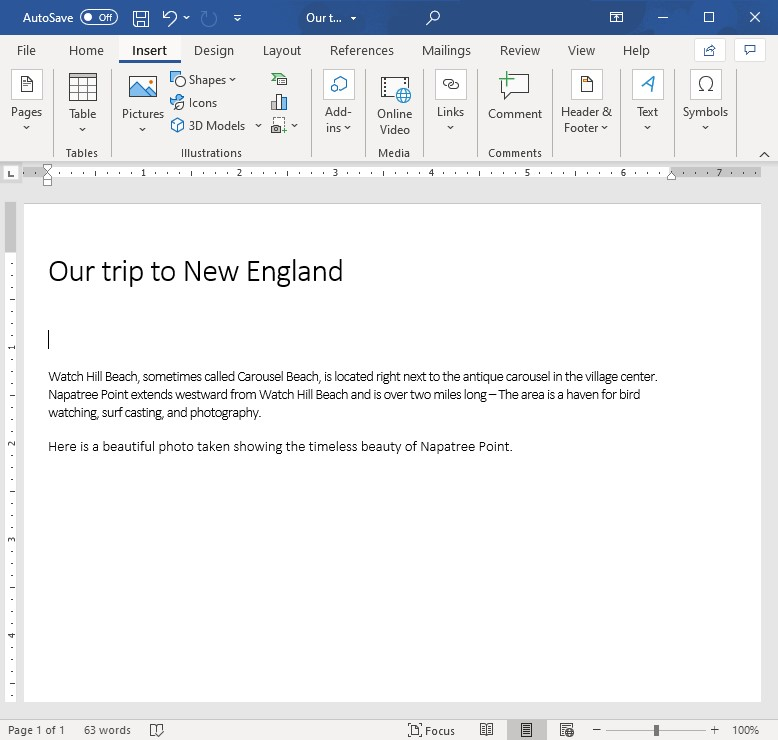Switch to the Mailings tab
Image resolution: width=778 pixels, height=740 pixels.
click(446, 51)
